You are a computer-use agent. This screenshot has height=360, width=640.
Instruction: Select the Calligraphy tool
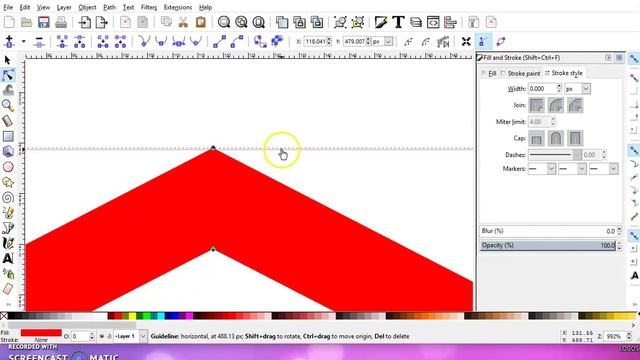[8, 243]
